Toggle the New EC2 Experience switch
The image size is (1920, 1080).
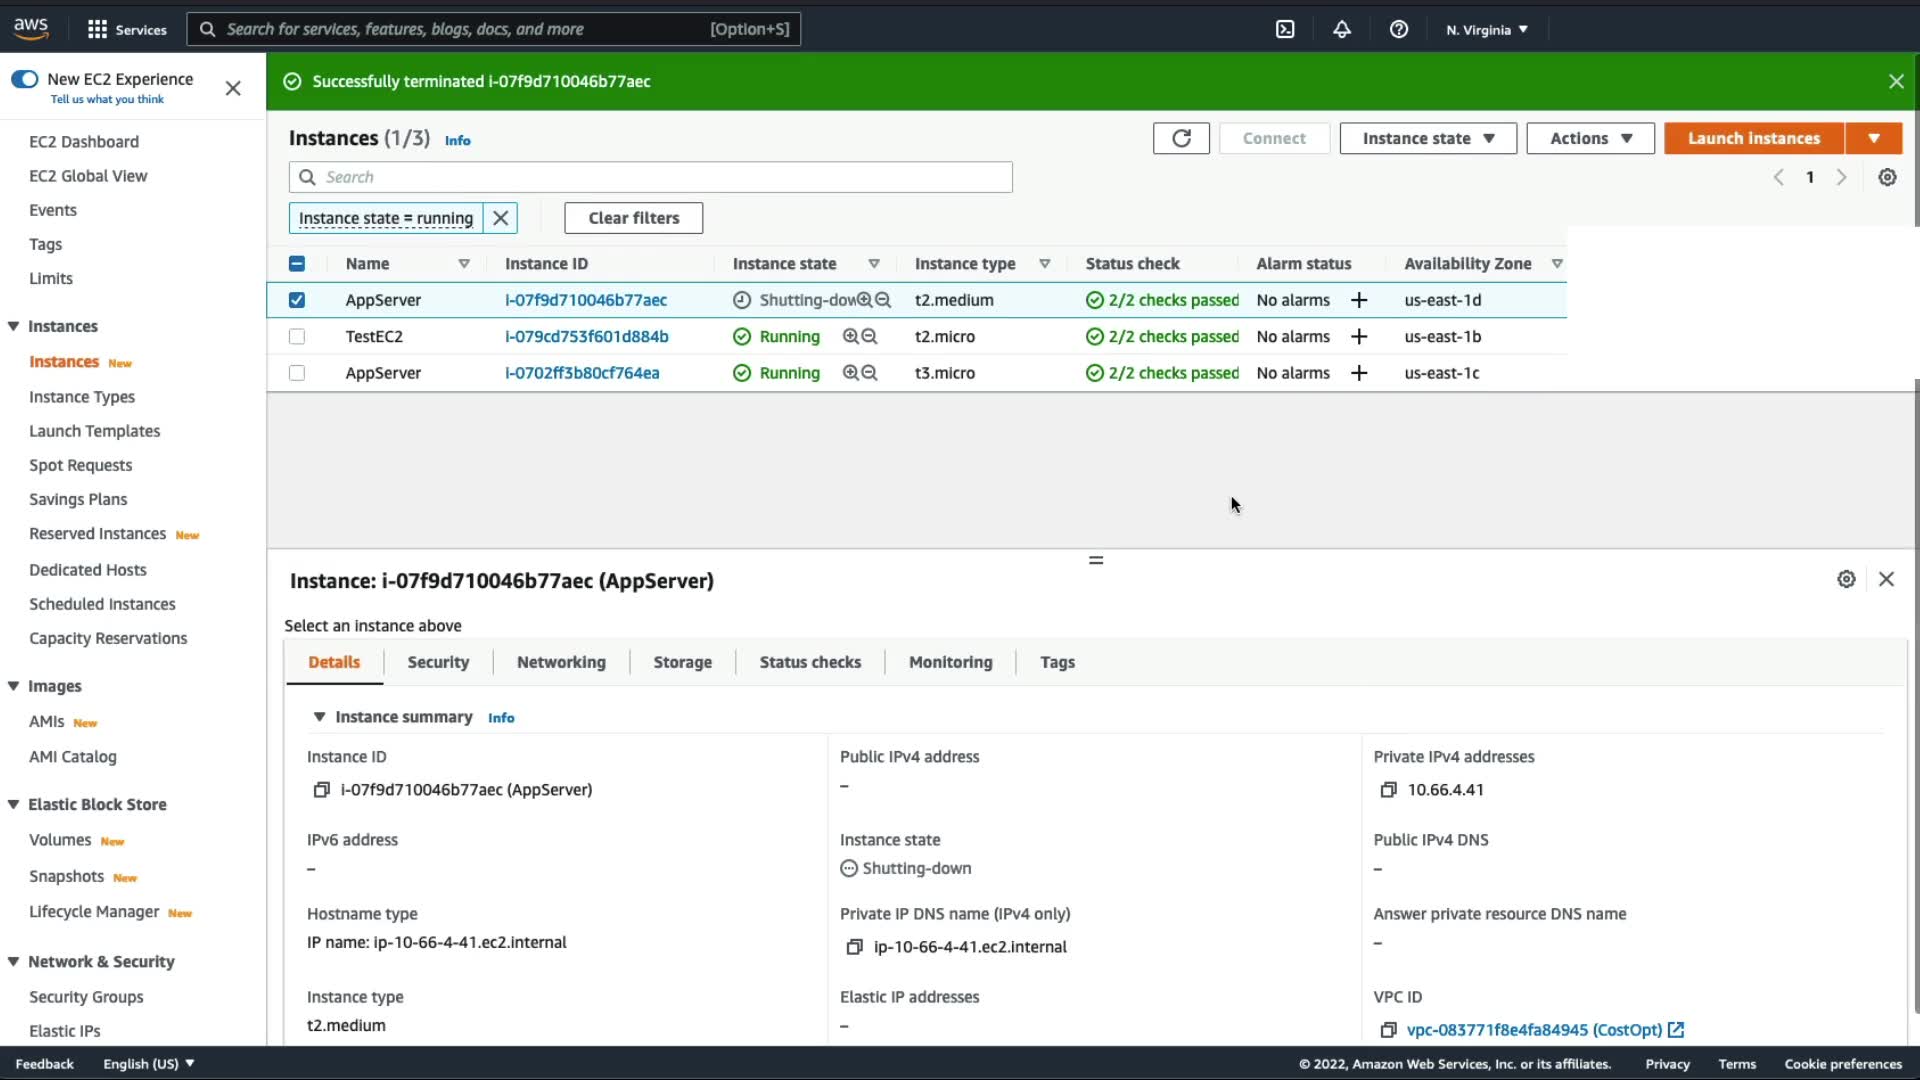tap(25, 79)
